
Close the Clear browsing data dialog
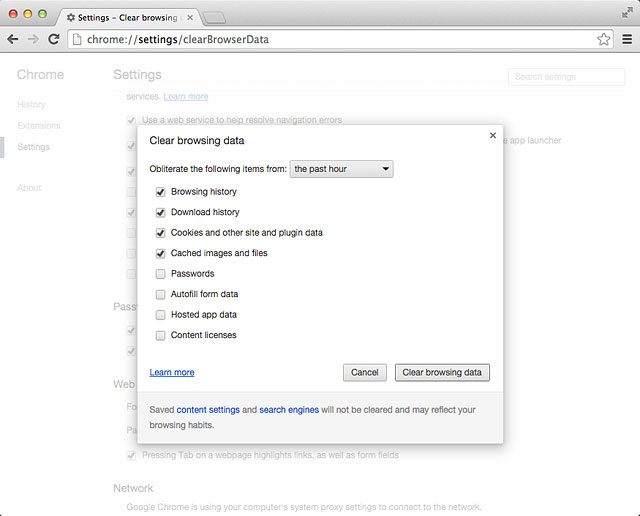coord(493,136)
